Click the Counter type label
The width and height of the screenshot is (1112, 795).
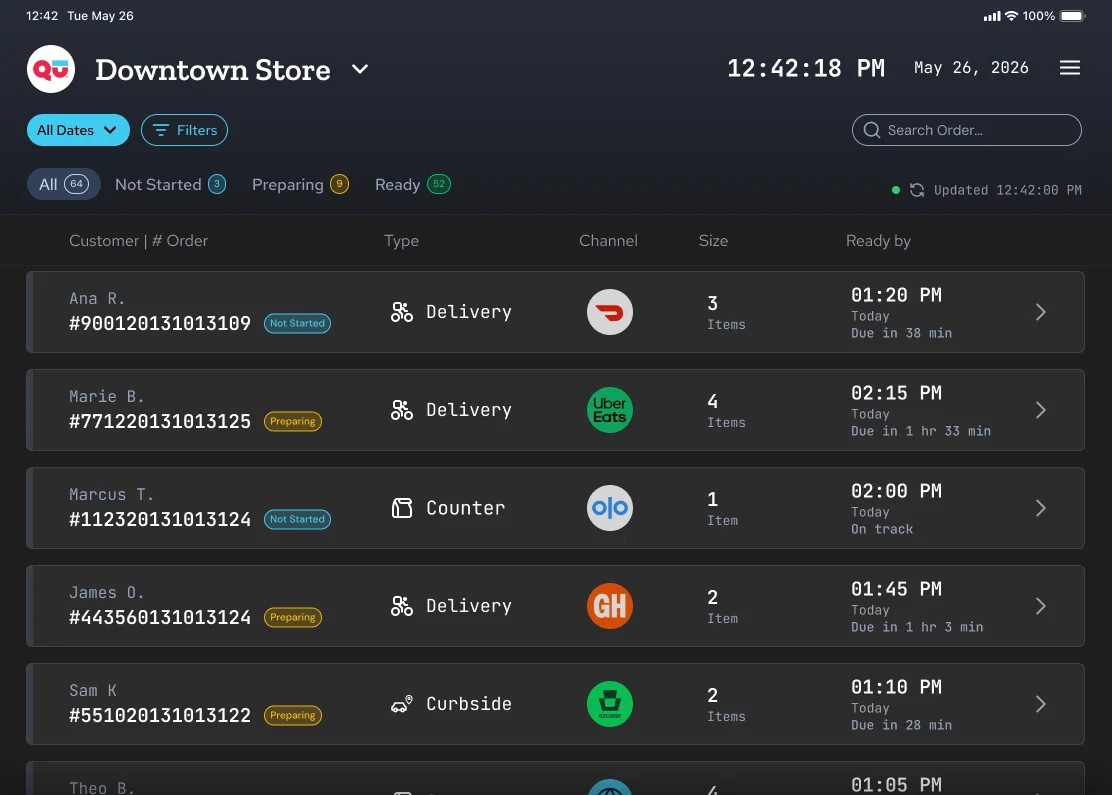(466, 508)
